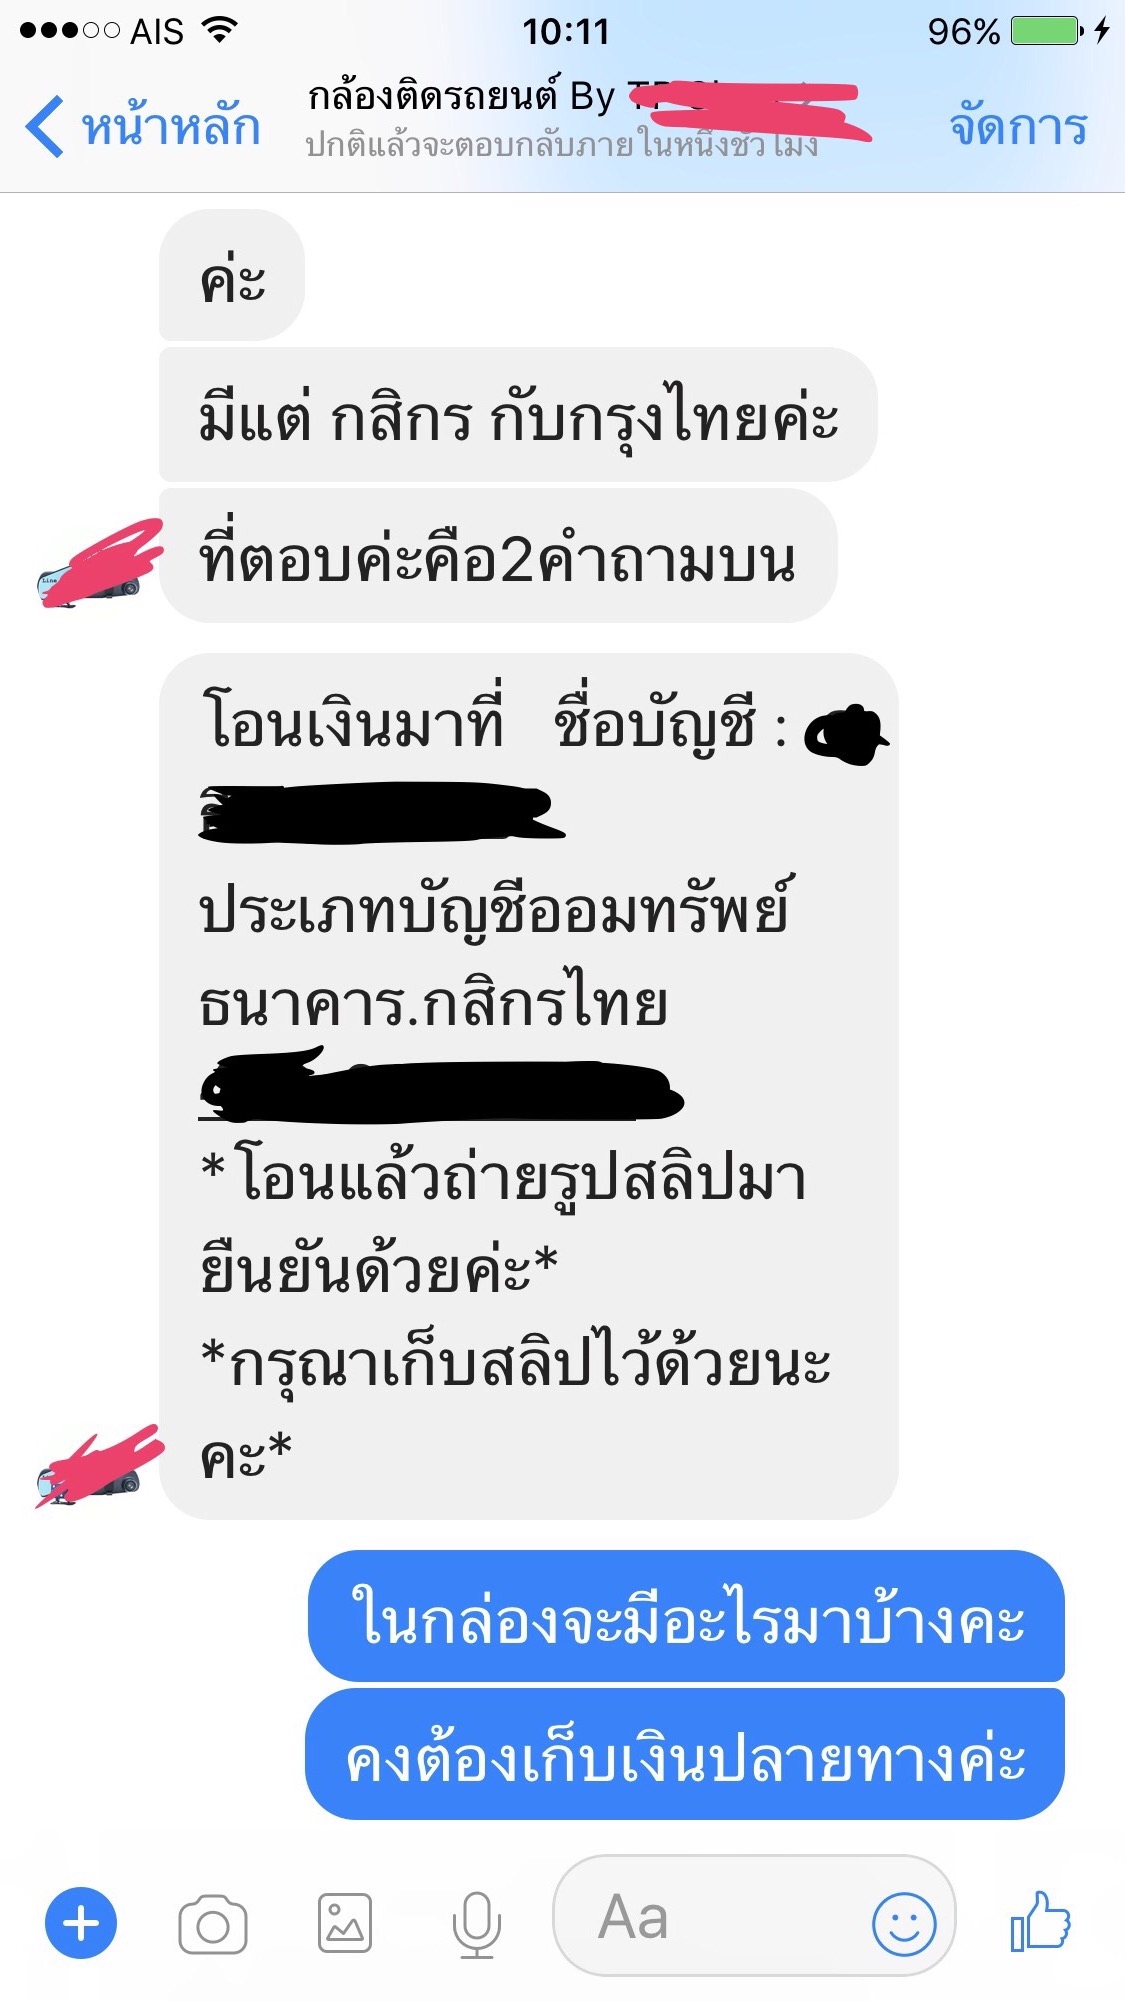1125x2001 pixels.
Task: Select the คงต้องเก็บเงินปลายทางค่ะ message bubble
Action: click(x=685, y=1754)
